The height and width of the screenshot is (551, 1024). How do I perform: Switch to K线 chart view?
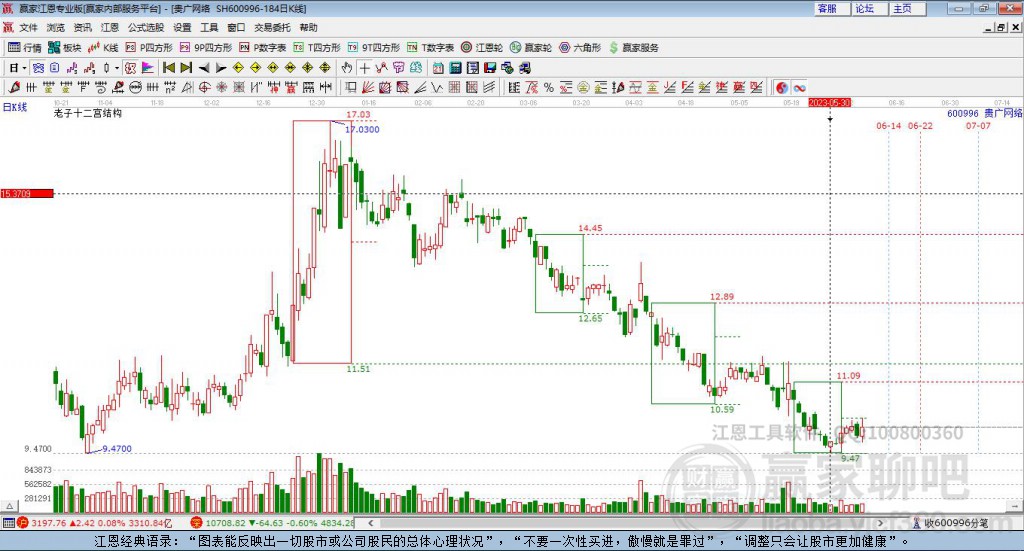point(103,48)
